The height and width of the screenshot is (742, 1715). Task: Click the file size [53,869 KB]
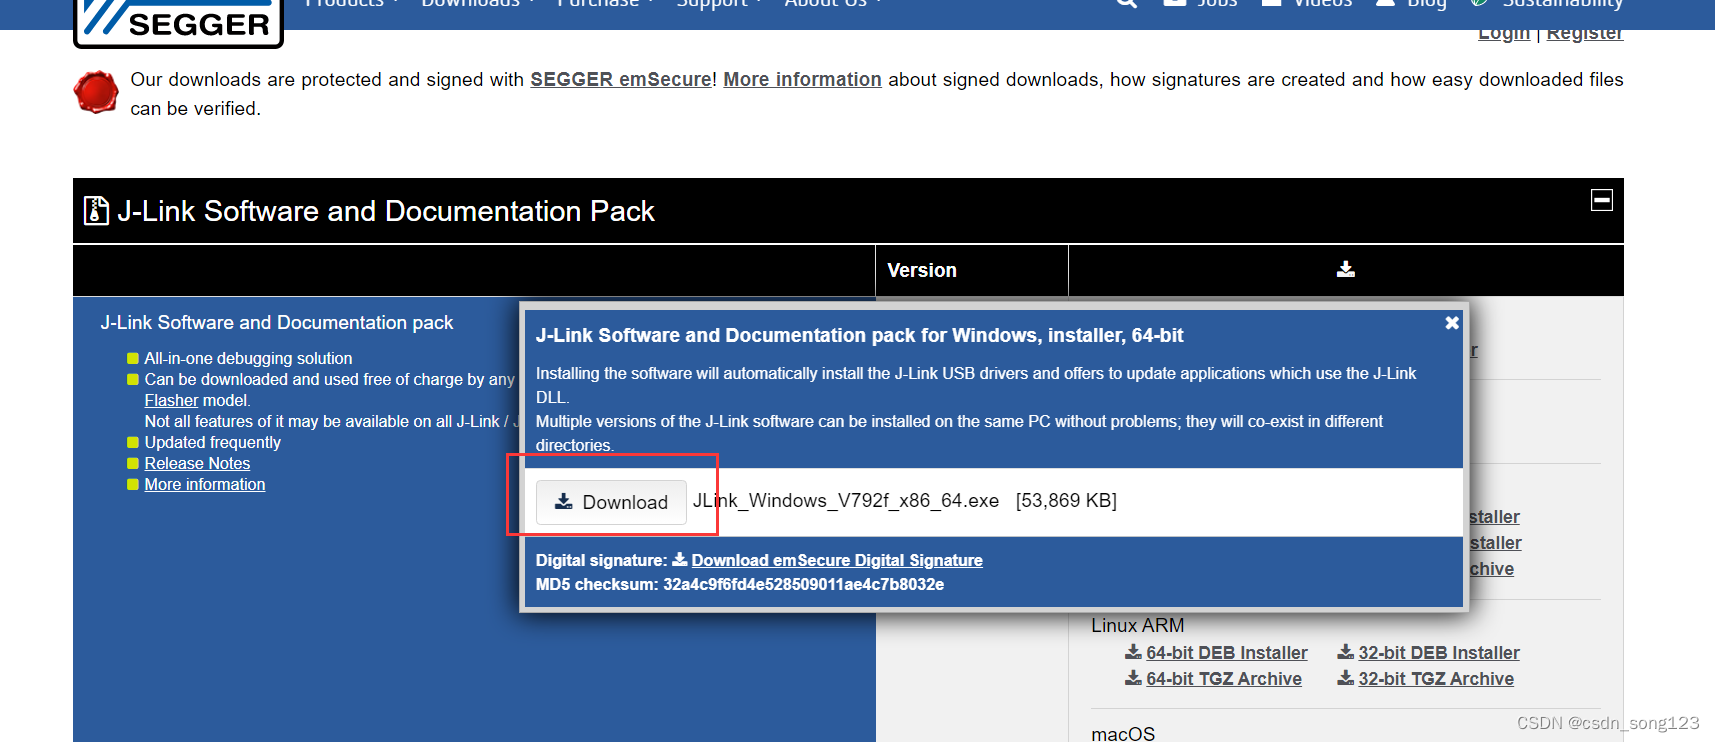point(1066,501)
